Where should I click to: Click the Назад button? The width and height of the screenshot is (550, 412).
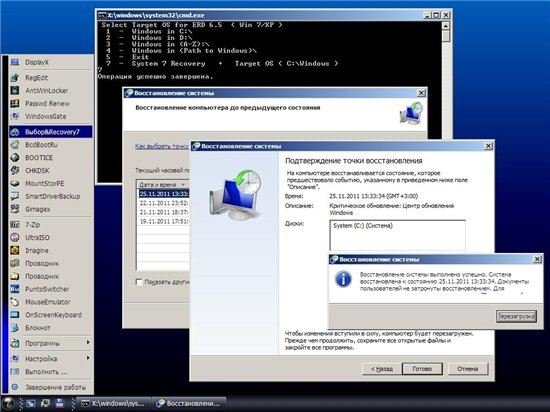(x=382, y=369)
